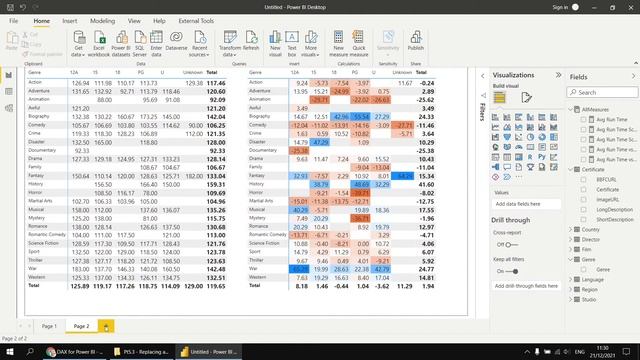Screen dimensions: 640x360
Task: Check the Avg Run Time measure
Action: click(583, 120)
